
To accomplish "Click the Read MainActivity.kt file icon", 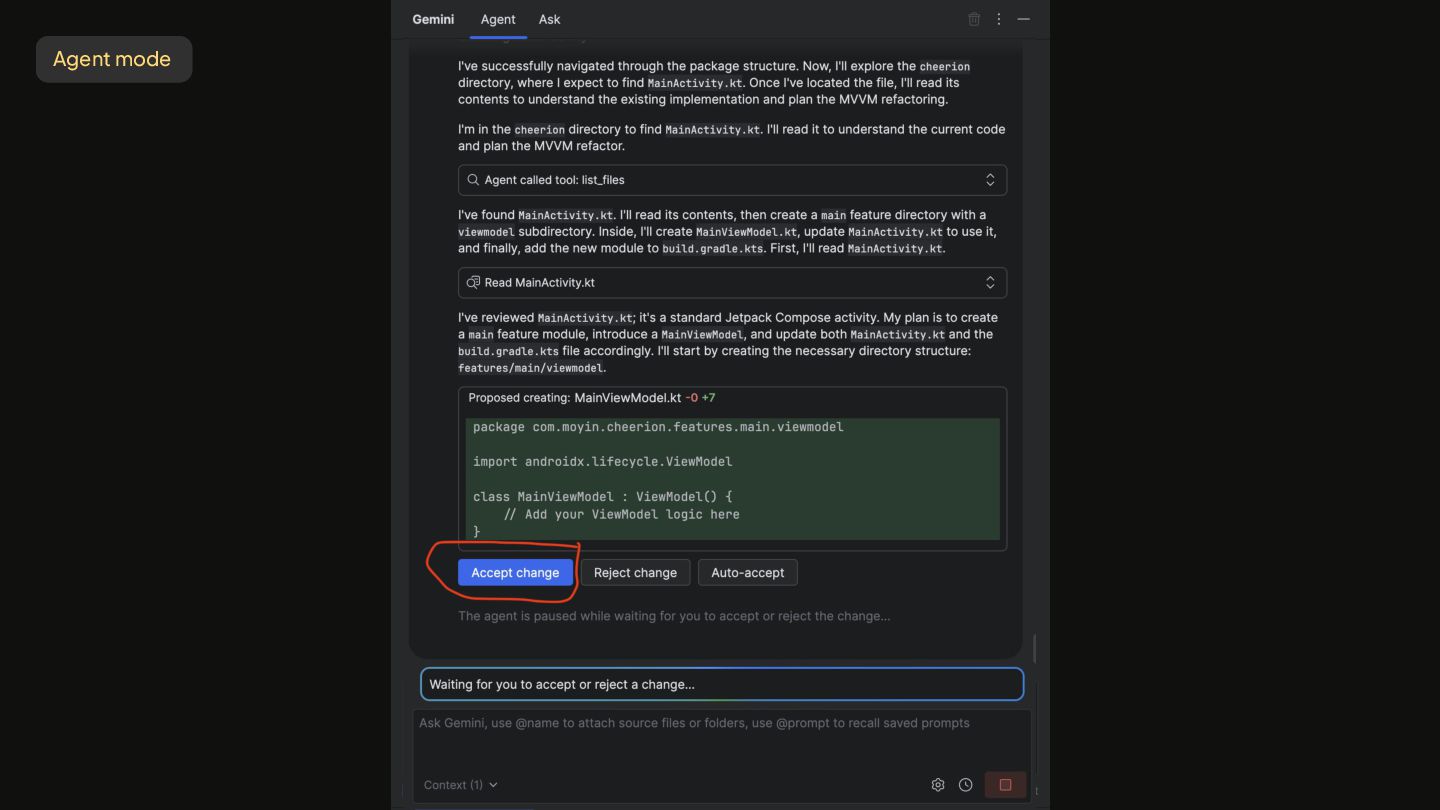I will (473, 282).
